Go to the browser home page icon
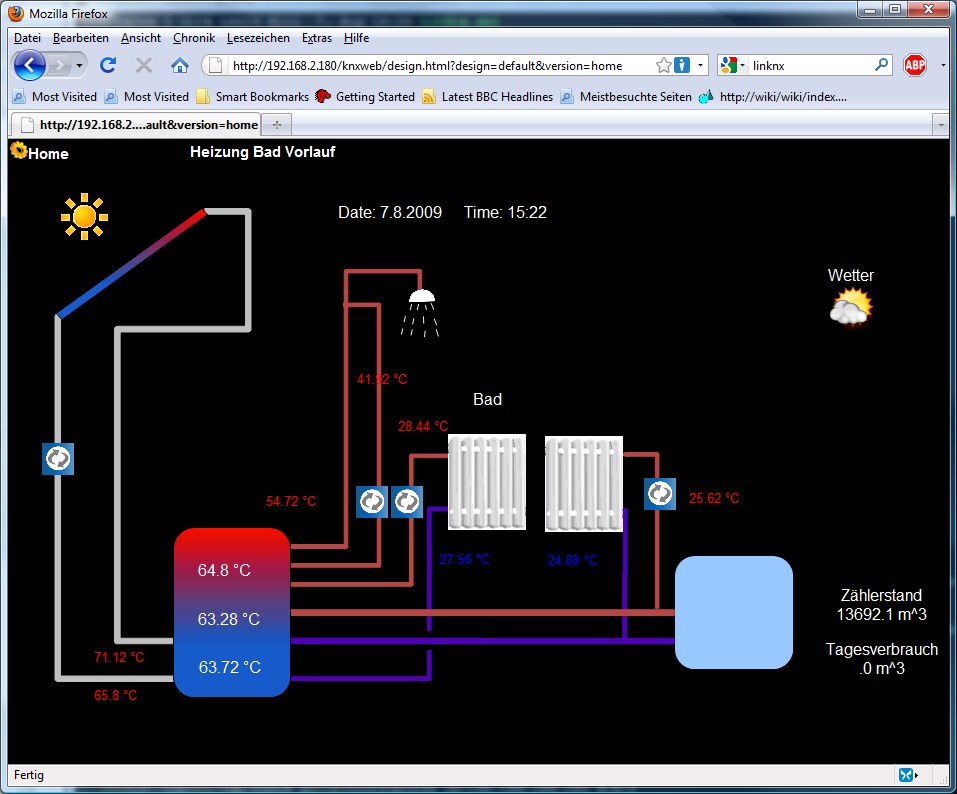This screenshot has height=794, width=957. pyautogui.click(x=180, y=65)
